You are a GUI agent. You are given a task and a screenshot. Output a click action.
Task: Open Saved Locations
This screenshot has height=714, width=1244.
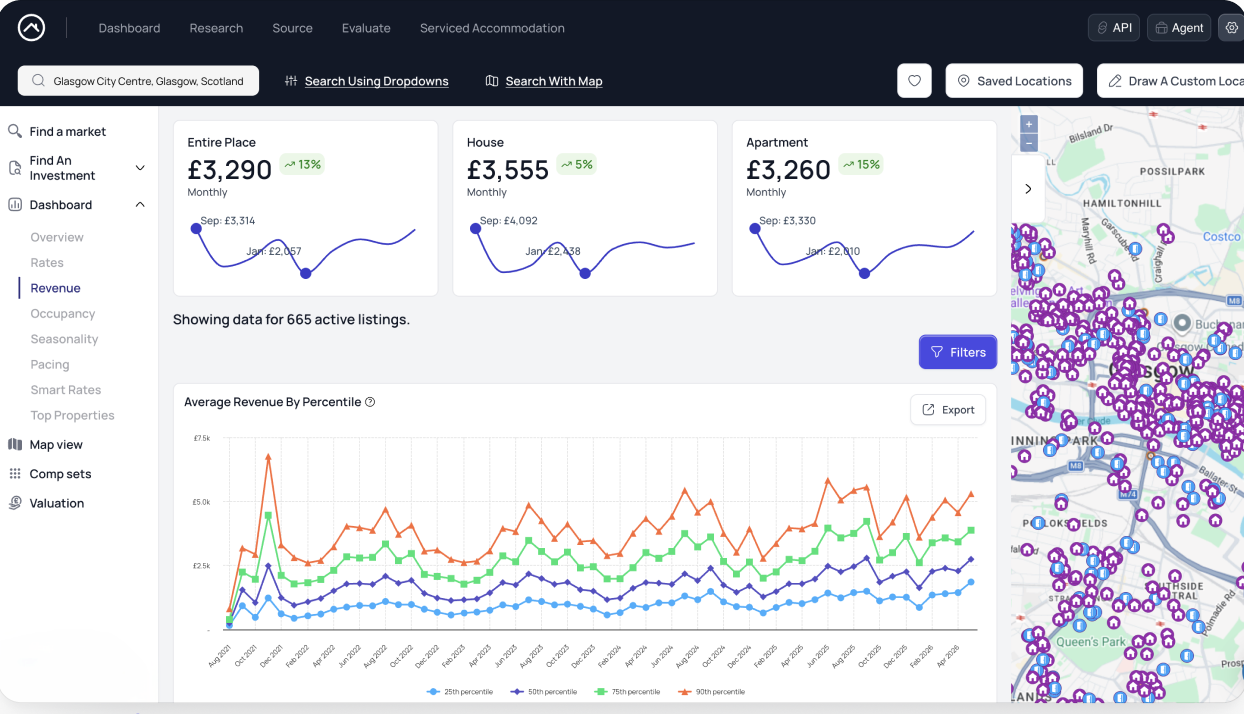pyautogui.click(x=1014, y=81)
